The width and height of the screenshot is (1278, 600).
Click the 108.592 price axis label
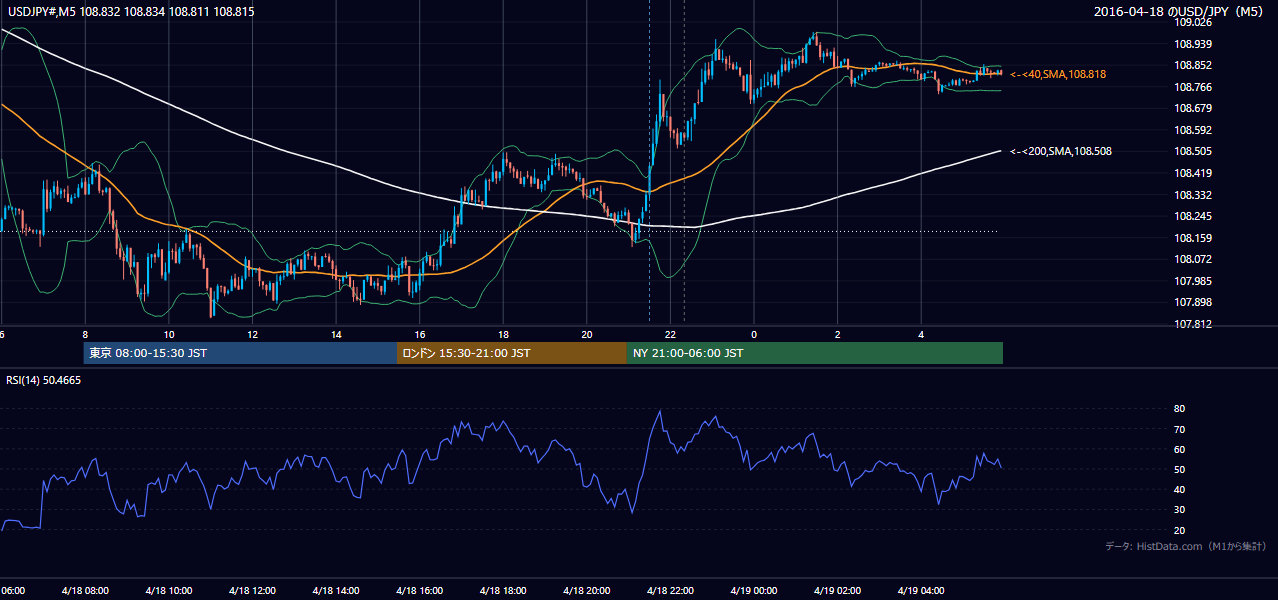pyautogui.click(x=1192, y=130)
